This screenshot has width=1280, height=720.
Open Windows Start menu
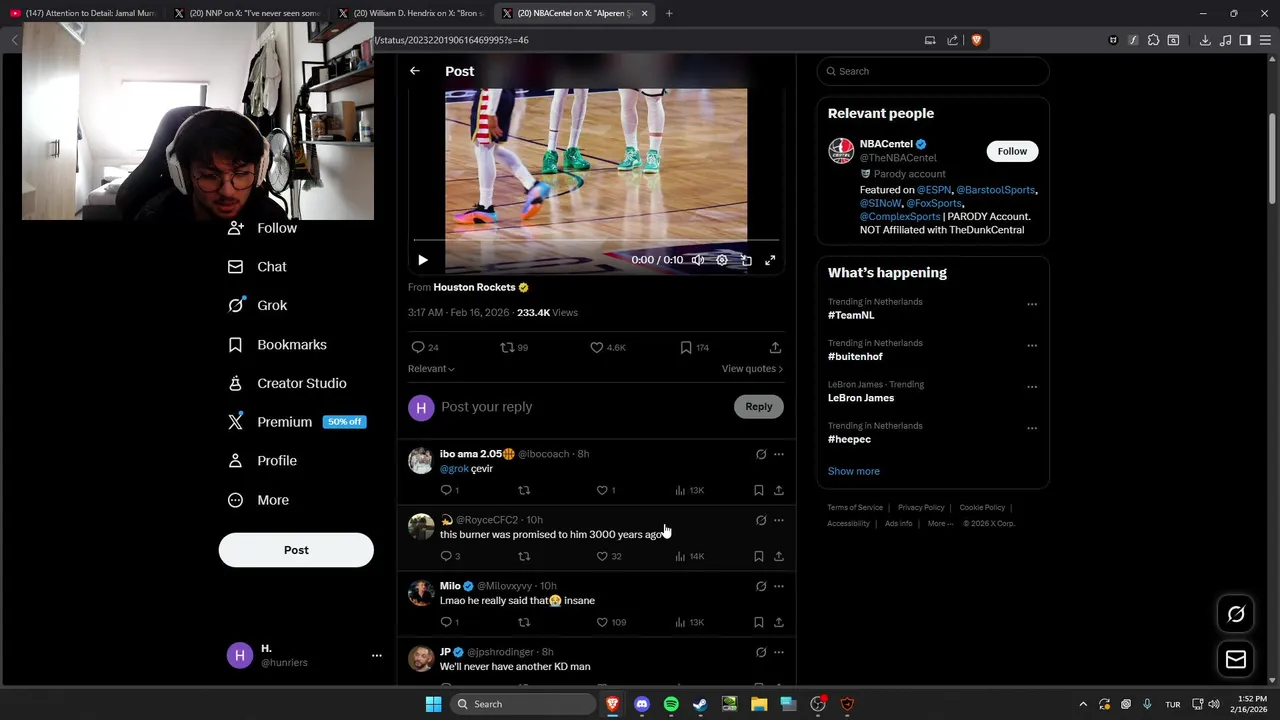point(433,704)
